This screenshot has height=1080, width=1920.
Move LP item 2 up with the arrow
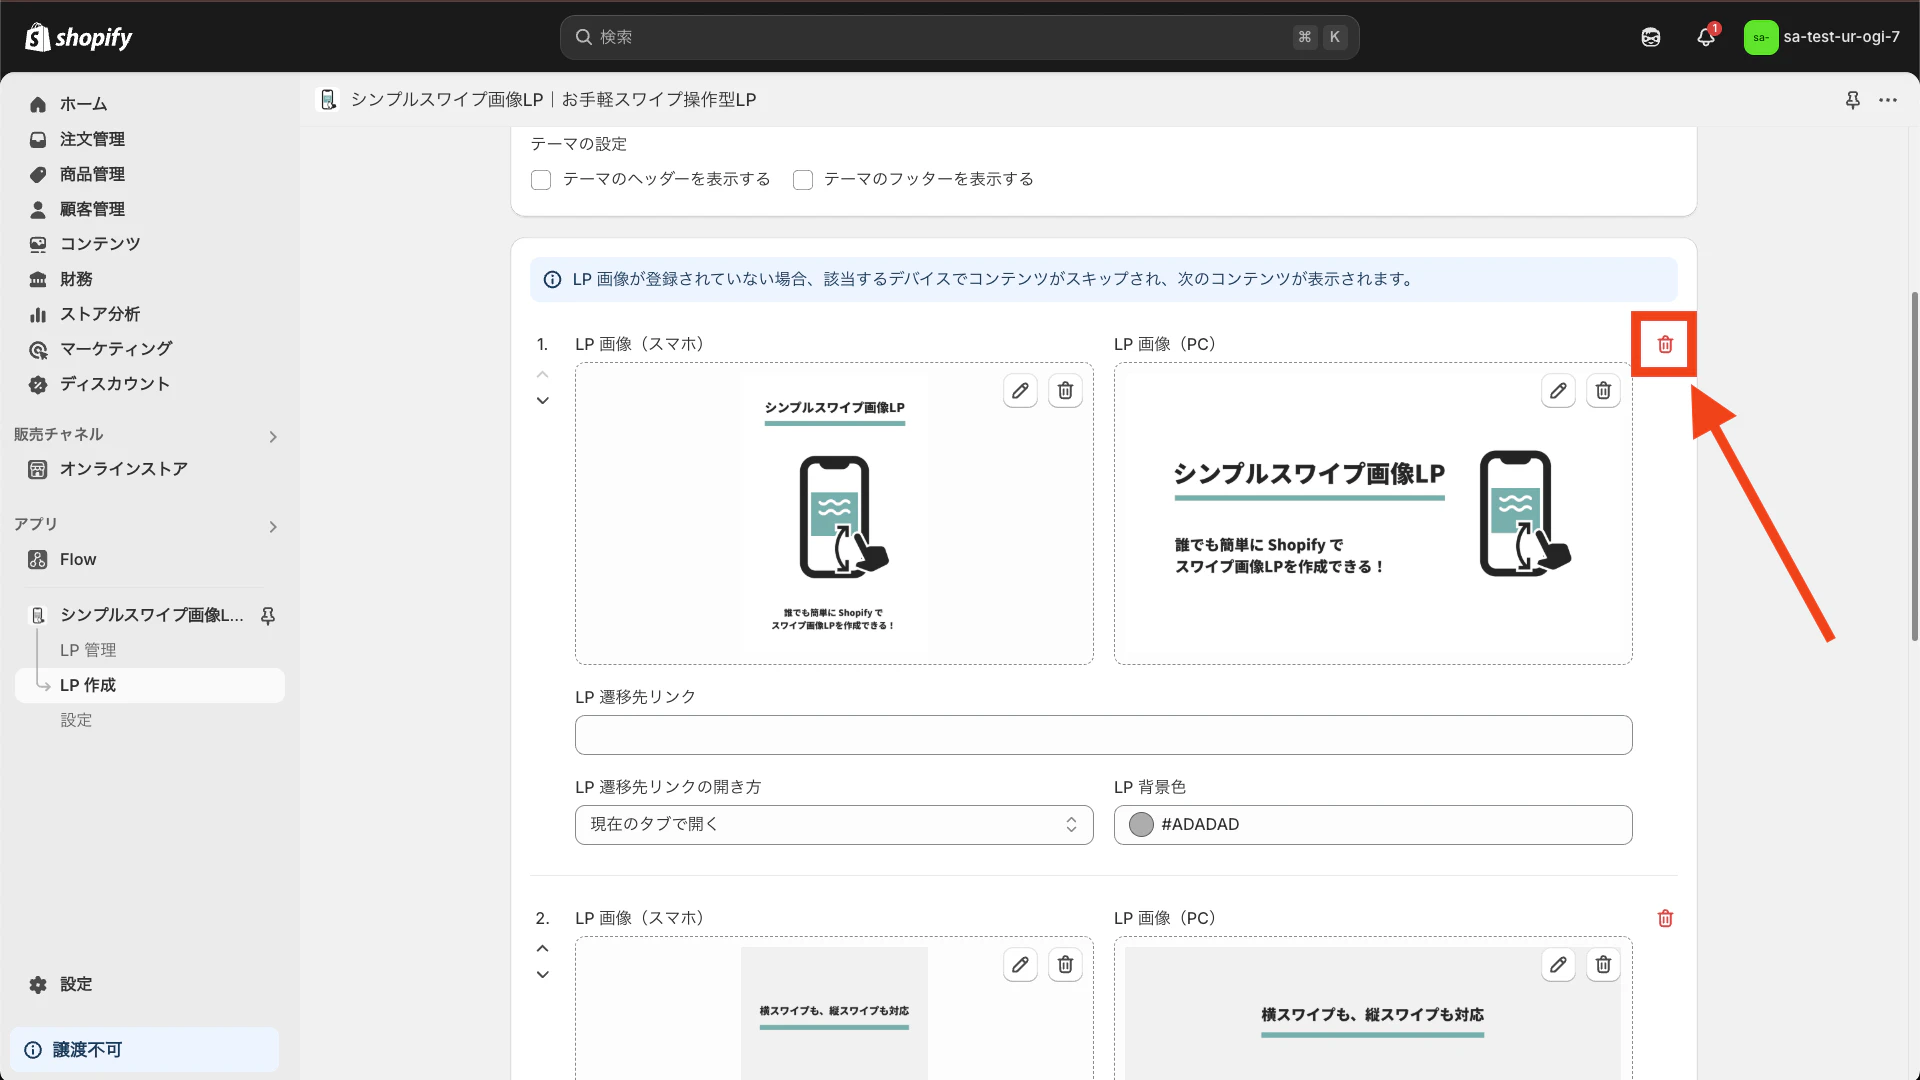coord(543,948)
